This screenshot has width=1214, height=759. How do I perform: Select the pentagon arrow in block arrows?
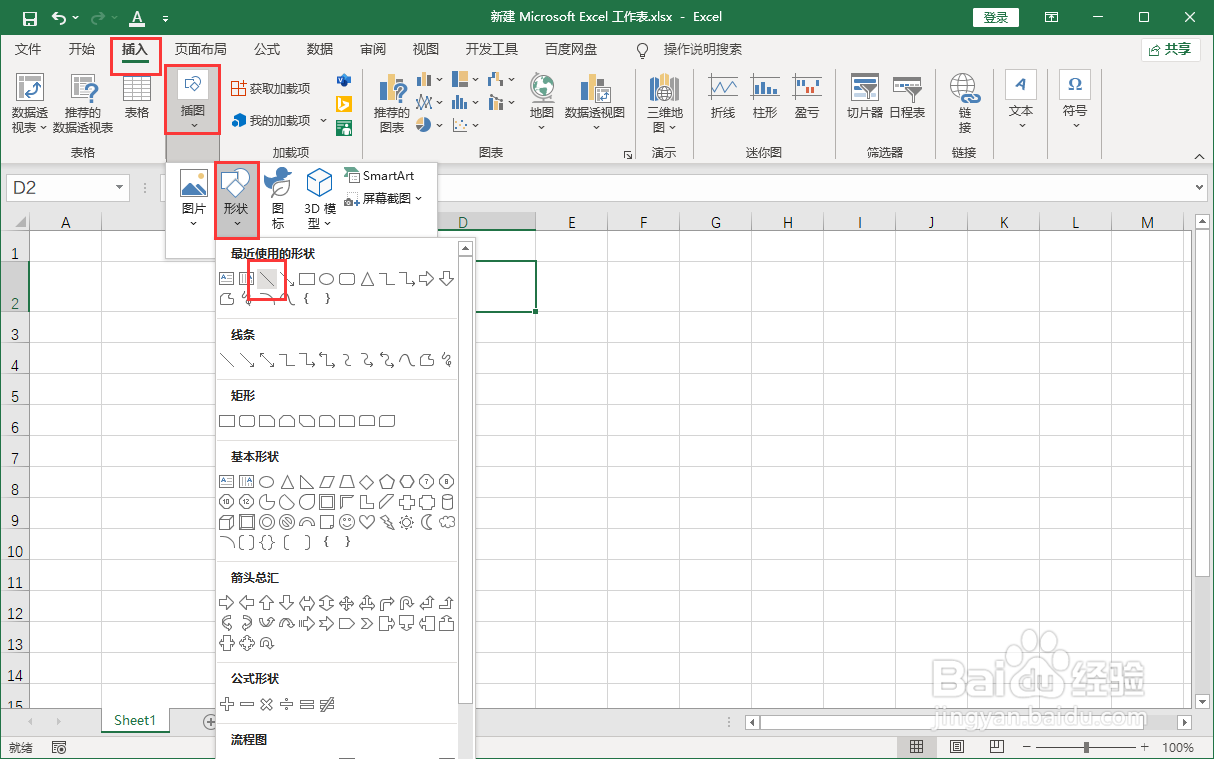pos(347,623)
